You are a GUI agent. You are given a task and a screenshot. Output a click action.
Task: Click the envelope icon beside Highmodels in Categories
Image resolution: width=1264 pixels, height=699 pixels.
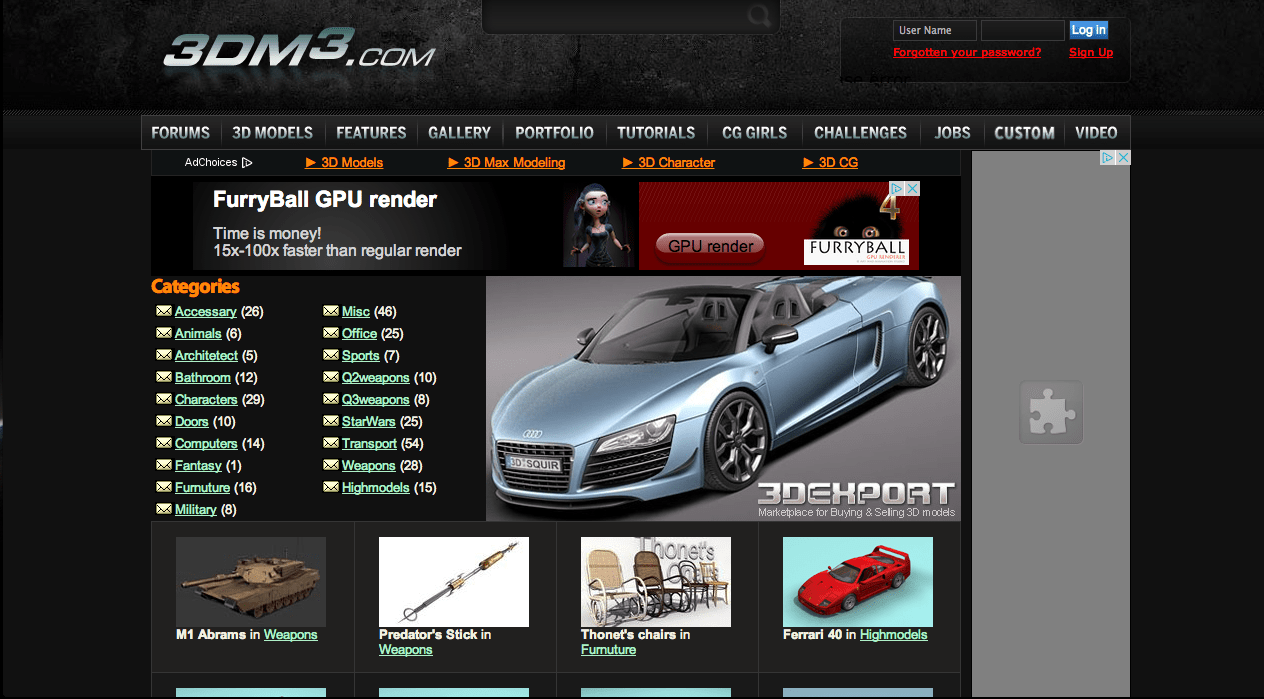tap(331, 487)
